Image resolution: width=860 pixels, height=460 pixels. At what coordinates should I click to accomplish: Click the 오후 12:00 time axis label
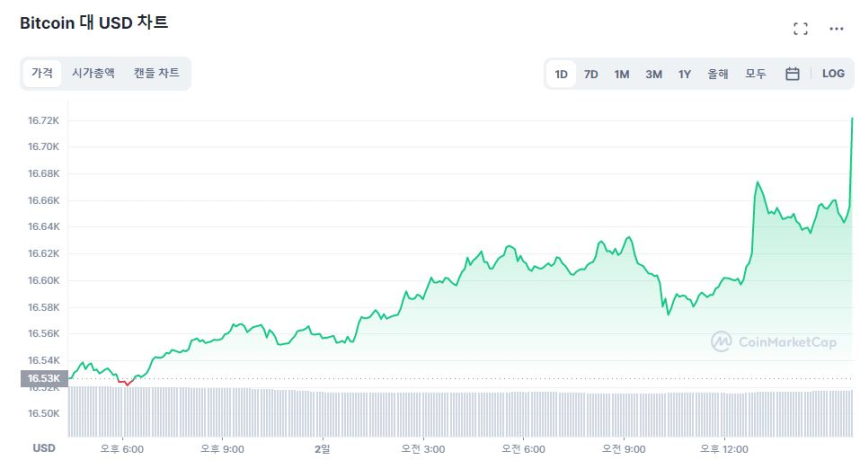[724, 449]
